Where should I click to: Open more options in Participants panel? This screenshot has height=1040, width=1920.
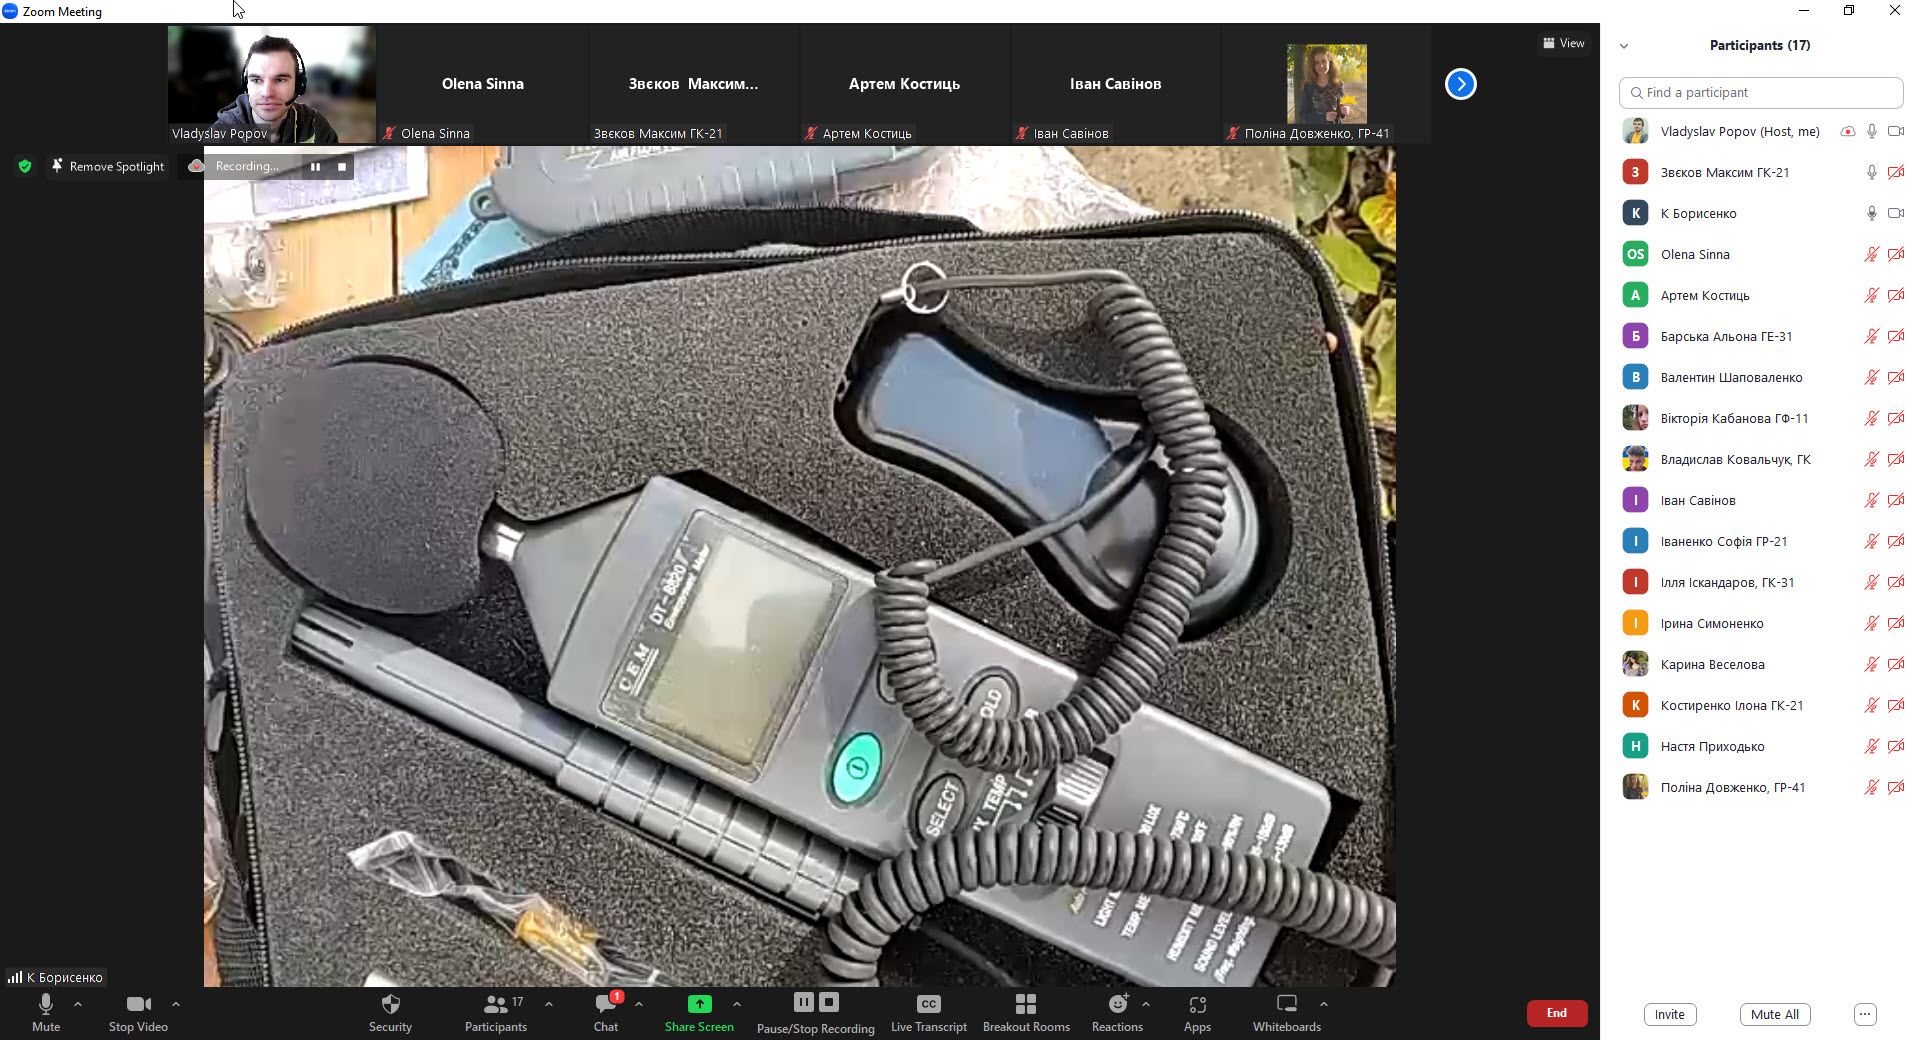(x=1865, y=1014)
